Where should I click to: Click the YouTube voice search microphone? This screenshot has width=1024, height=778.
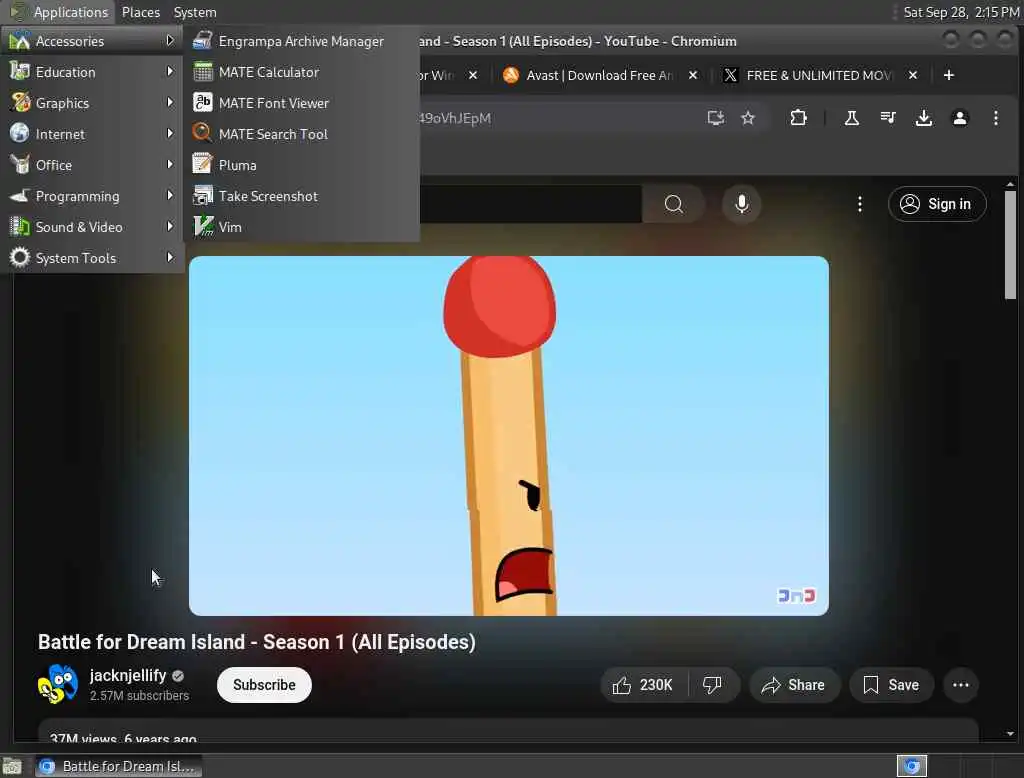741,204
